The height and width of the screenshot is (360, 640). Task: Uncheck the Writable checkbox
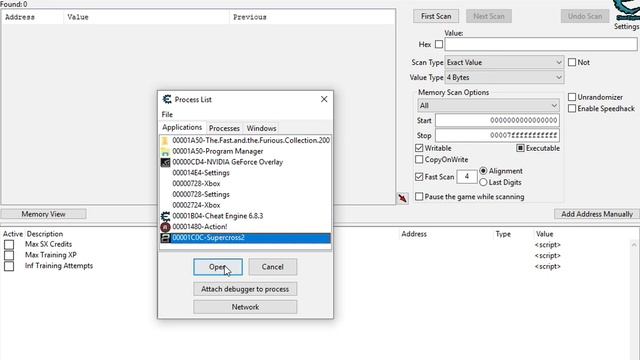click(x=419, y=148)
